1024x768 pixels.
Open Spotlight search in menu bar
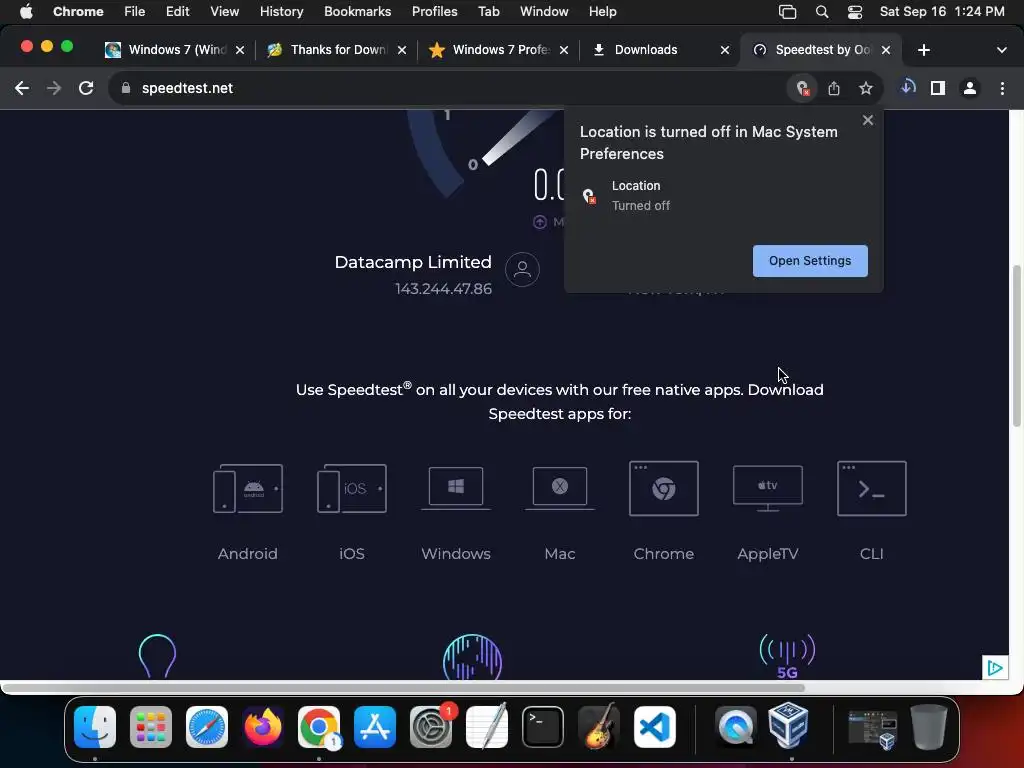pyautogui.click(x=822, y=12)
